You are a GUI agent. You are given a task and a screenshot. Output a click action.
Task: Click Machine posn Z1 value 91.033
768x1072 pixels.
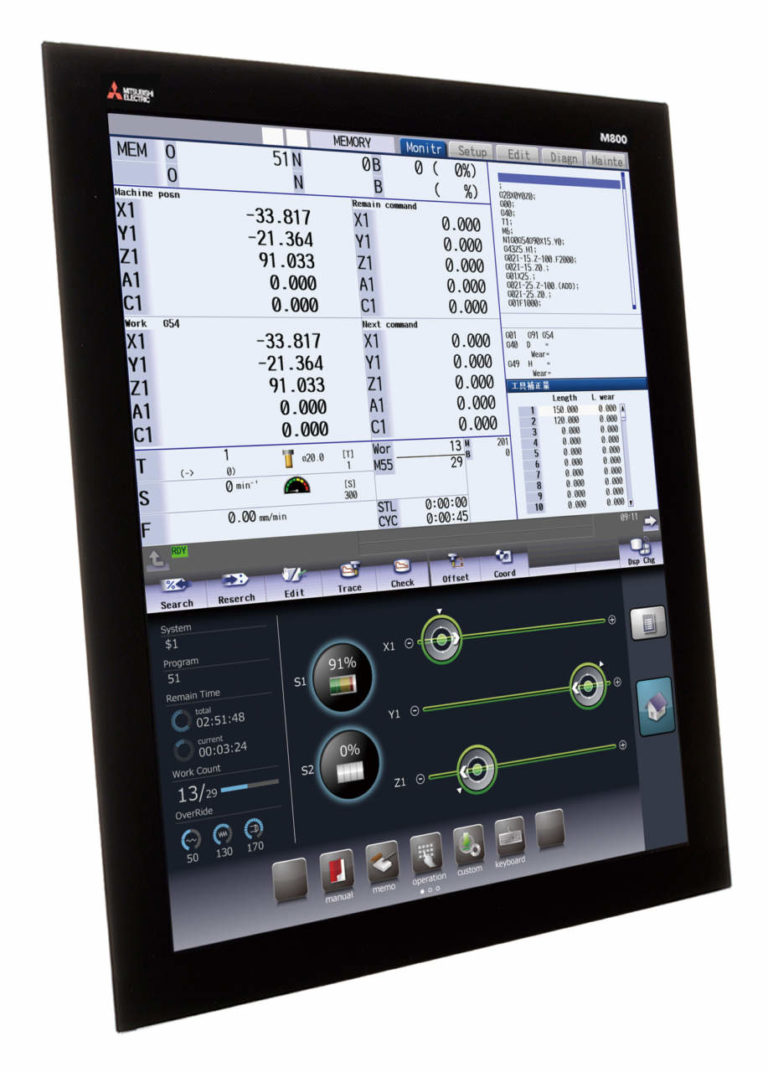287,260
